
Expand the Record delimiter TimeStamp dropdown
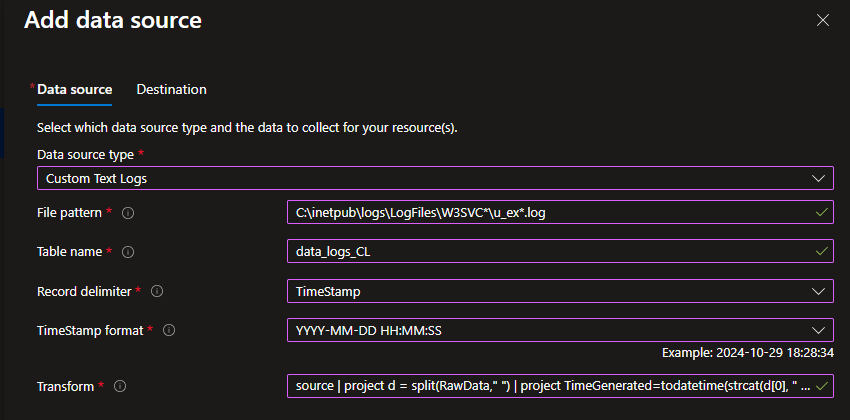pyautogui.click(x=561, y=292)
